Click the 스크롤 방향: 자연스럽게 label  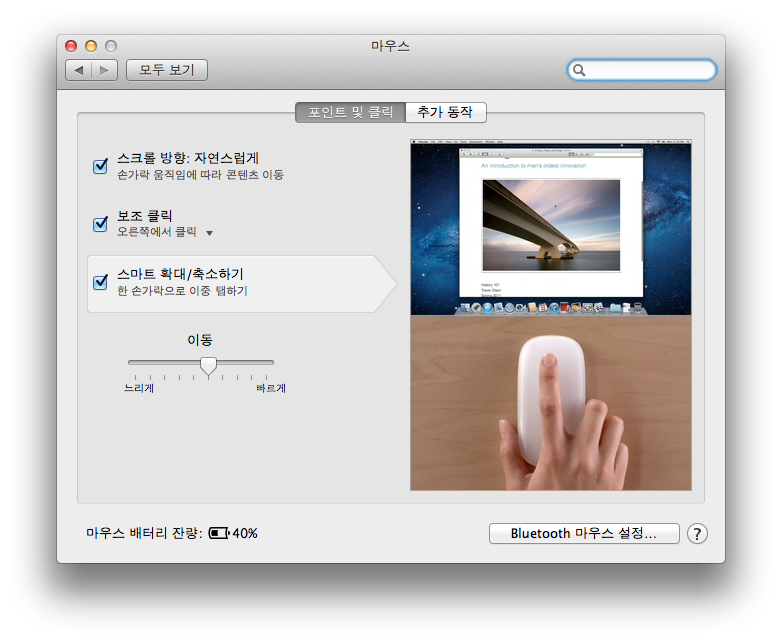point(188,158)
